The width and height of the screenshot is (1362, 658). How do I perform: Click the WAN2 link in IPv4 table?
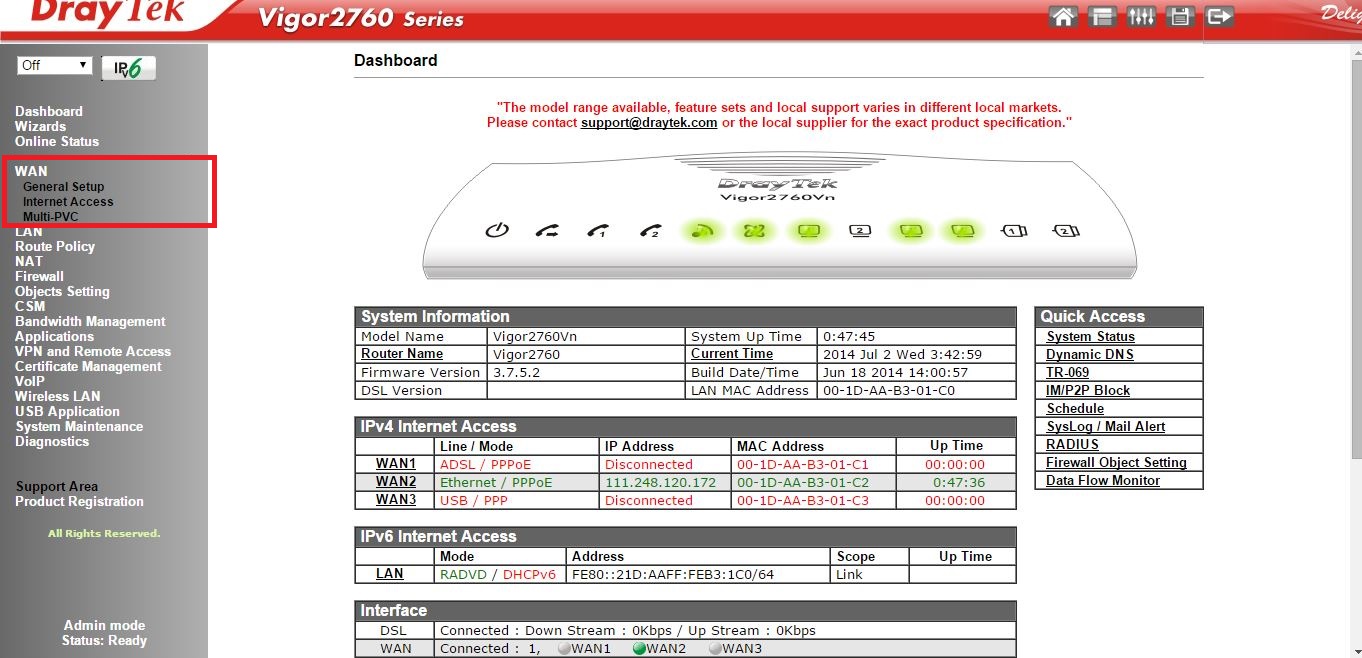396,482
